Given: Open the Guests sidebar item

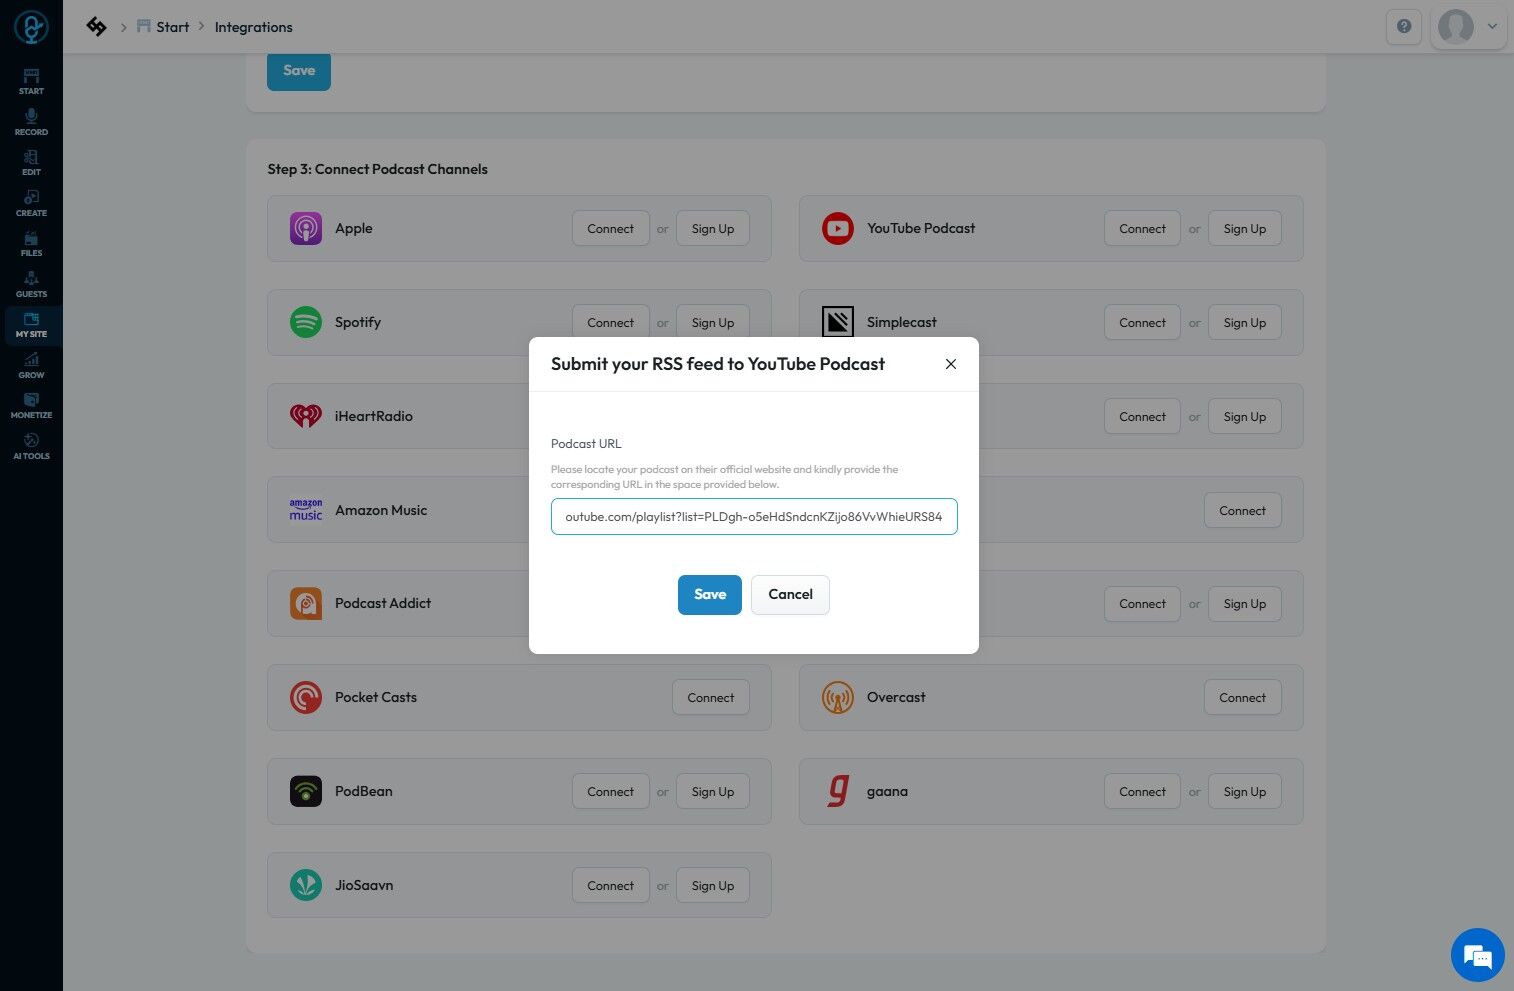Looking at the screenshot, I should click(31, 284).
